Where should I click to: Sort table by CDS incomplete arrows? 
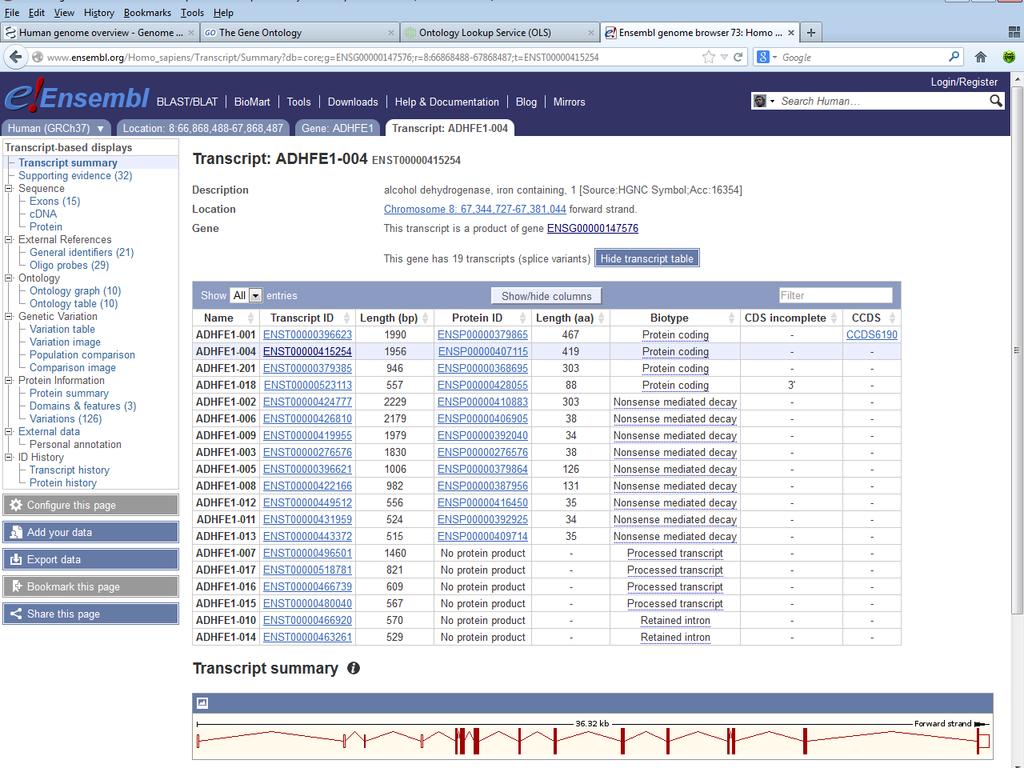834,318
